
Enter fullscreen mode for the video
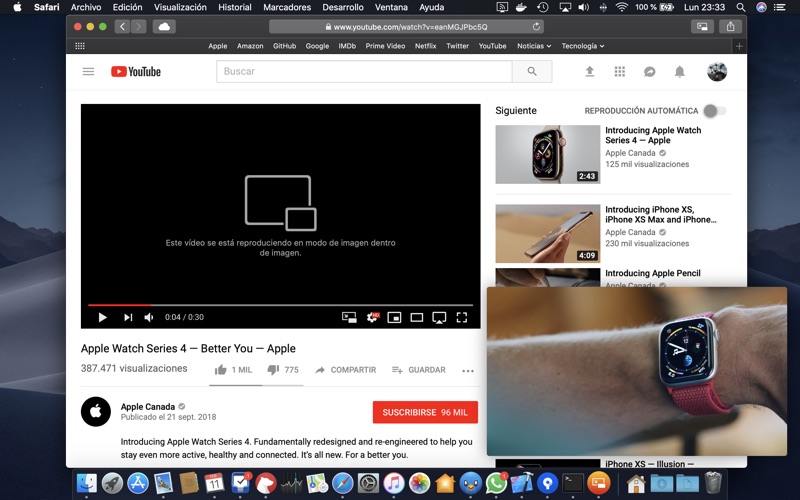point(462,317)
